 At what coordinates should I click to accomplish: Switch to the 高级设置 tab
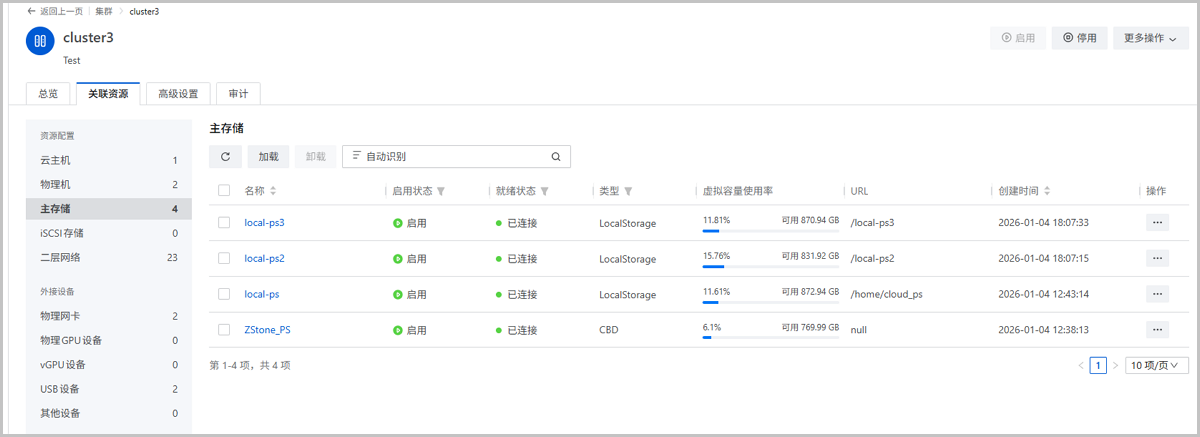click(x=178, y=94)
